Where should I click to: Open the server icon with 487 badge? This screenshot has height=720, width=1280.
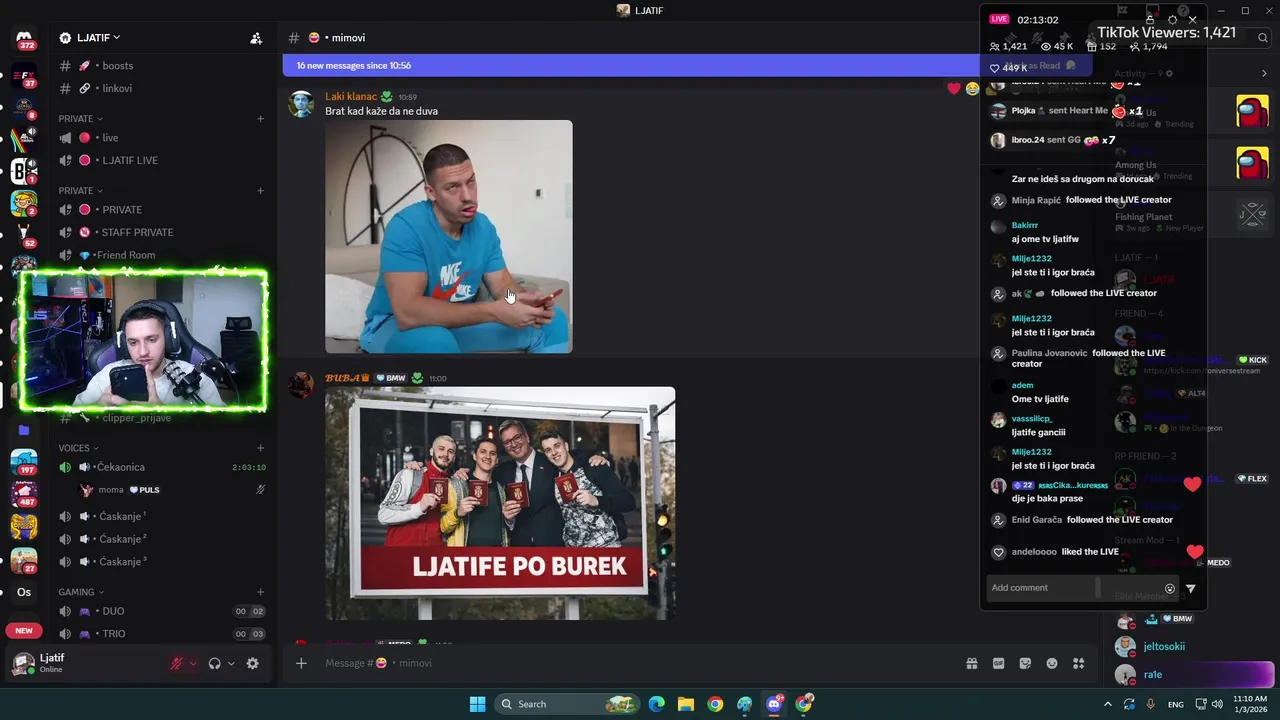coord(24,495)
